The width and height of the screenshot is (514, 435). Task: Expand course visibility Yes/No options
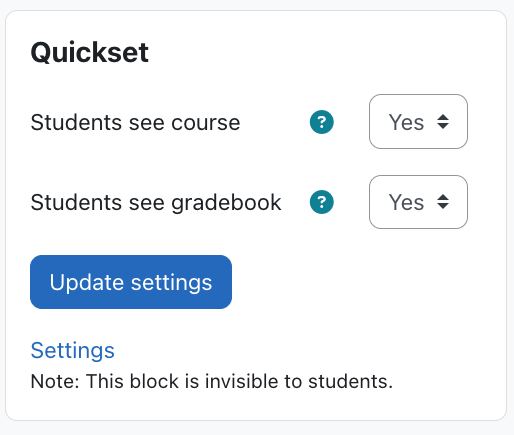click(418, 122)
